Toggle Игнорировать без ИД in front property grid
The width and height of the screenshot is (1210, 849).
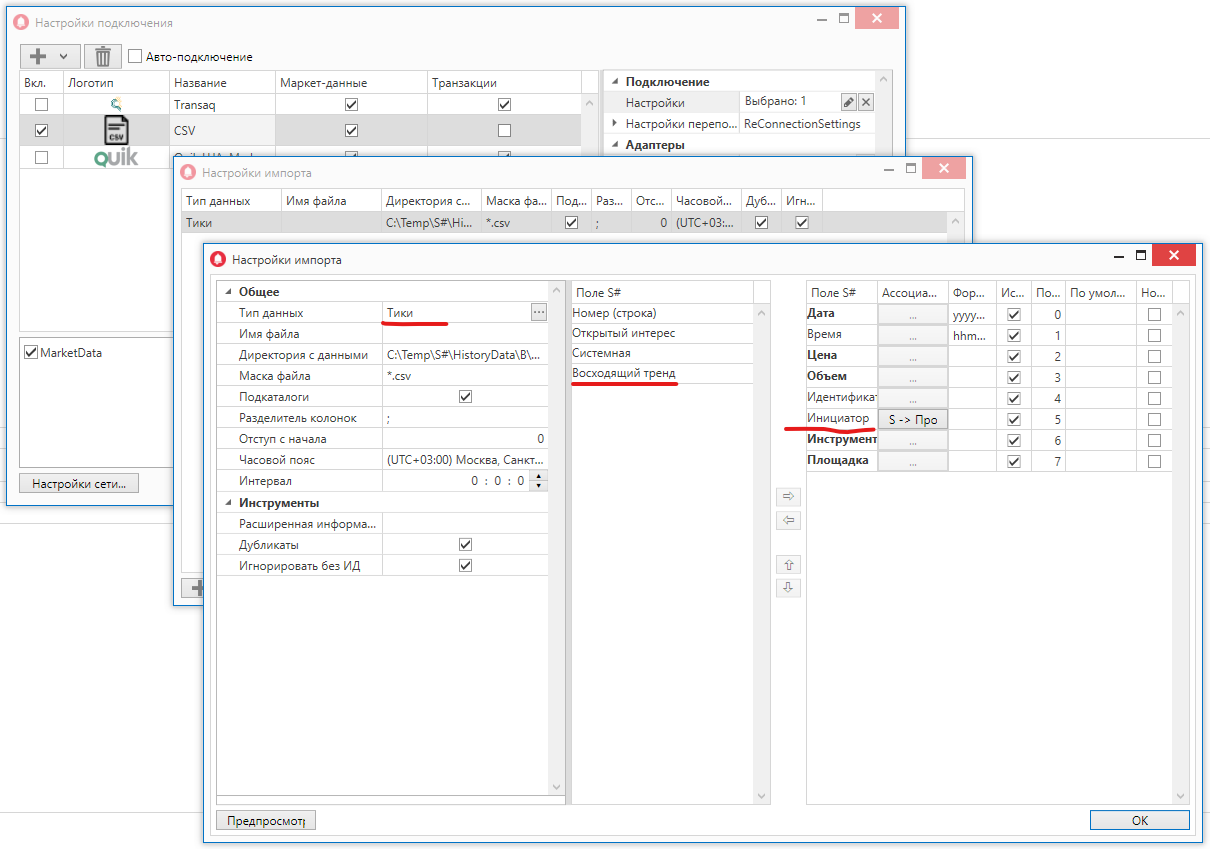[x=465, y=566]
